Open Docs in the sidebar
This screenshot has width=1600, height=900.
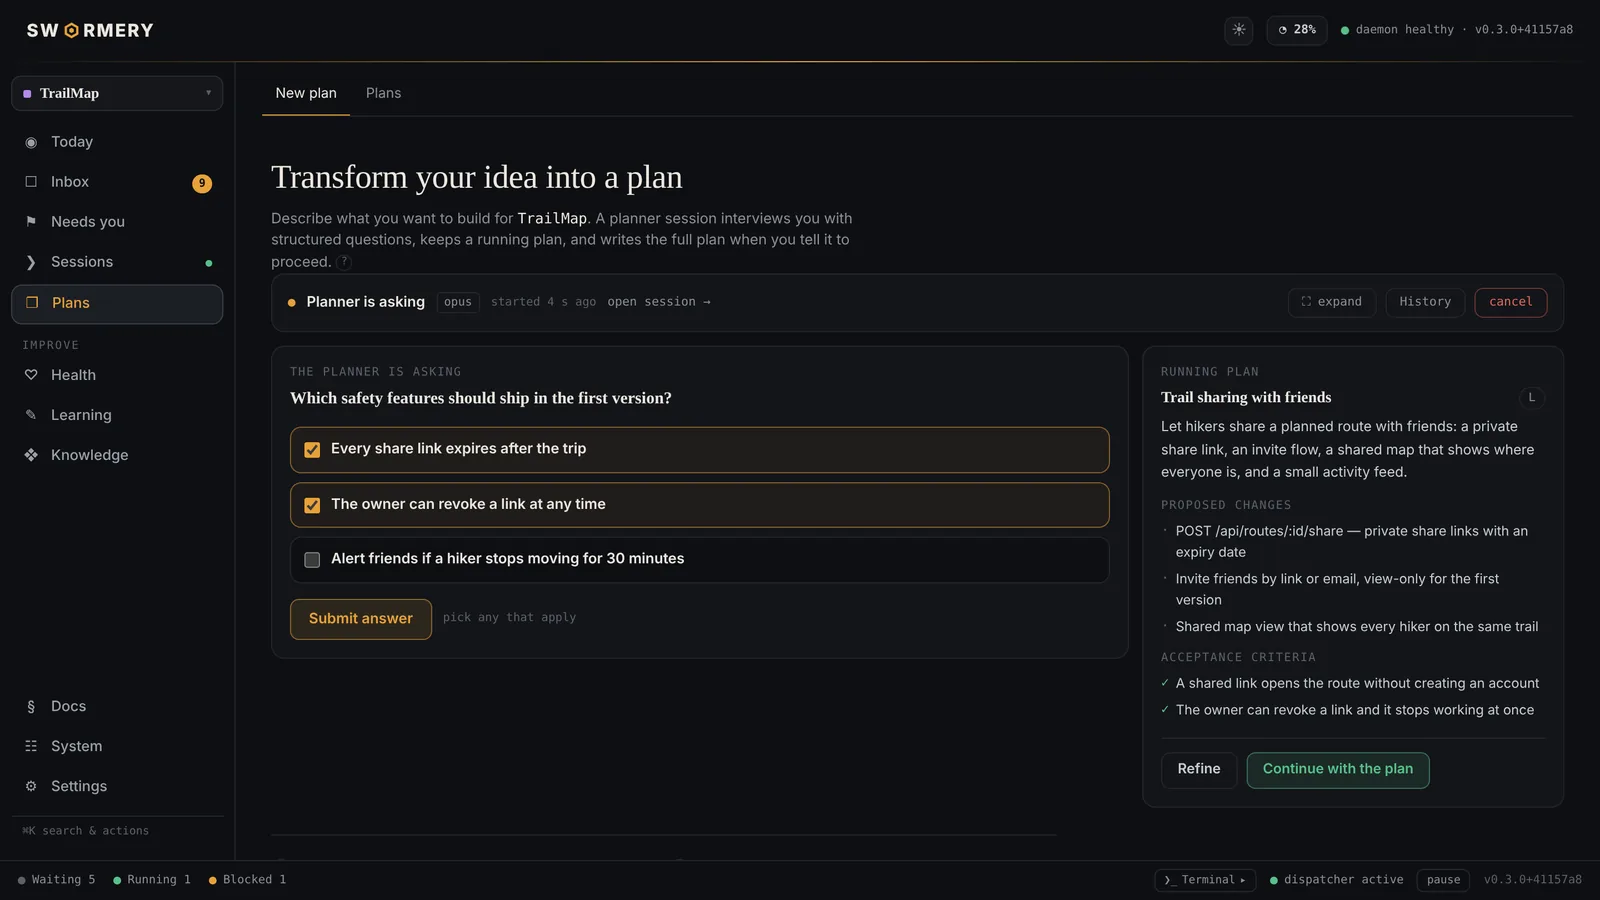(x=117, y=706)
